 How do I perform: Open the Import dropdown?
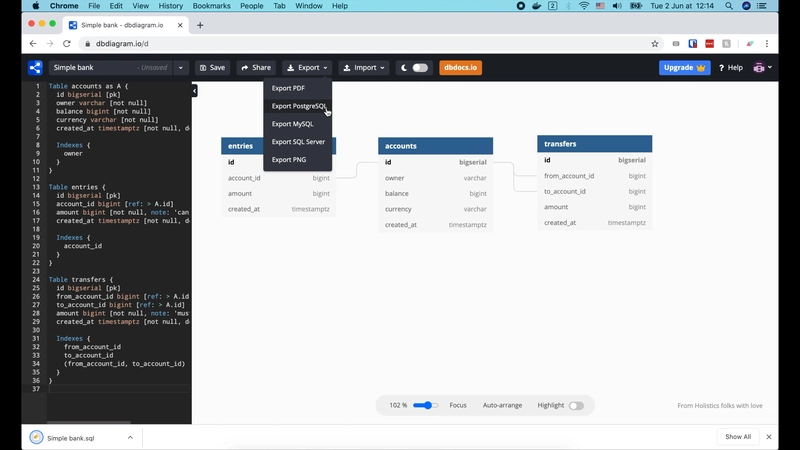pos(364,67)
